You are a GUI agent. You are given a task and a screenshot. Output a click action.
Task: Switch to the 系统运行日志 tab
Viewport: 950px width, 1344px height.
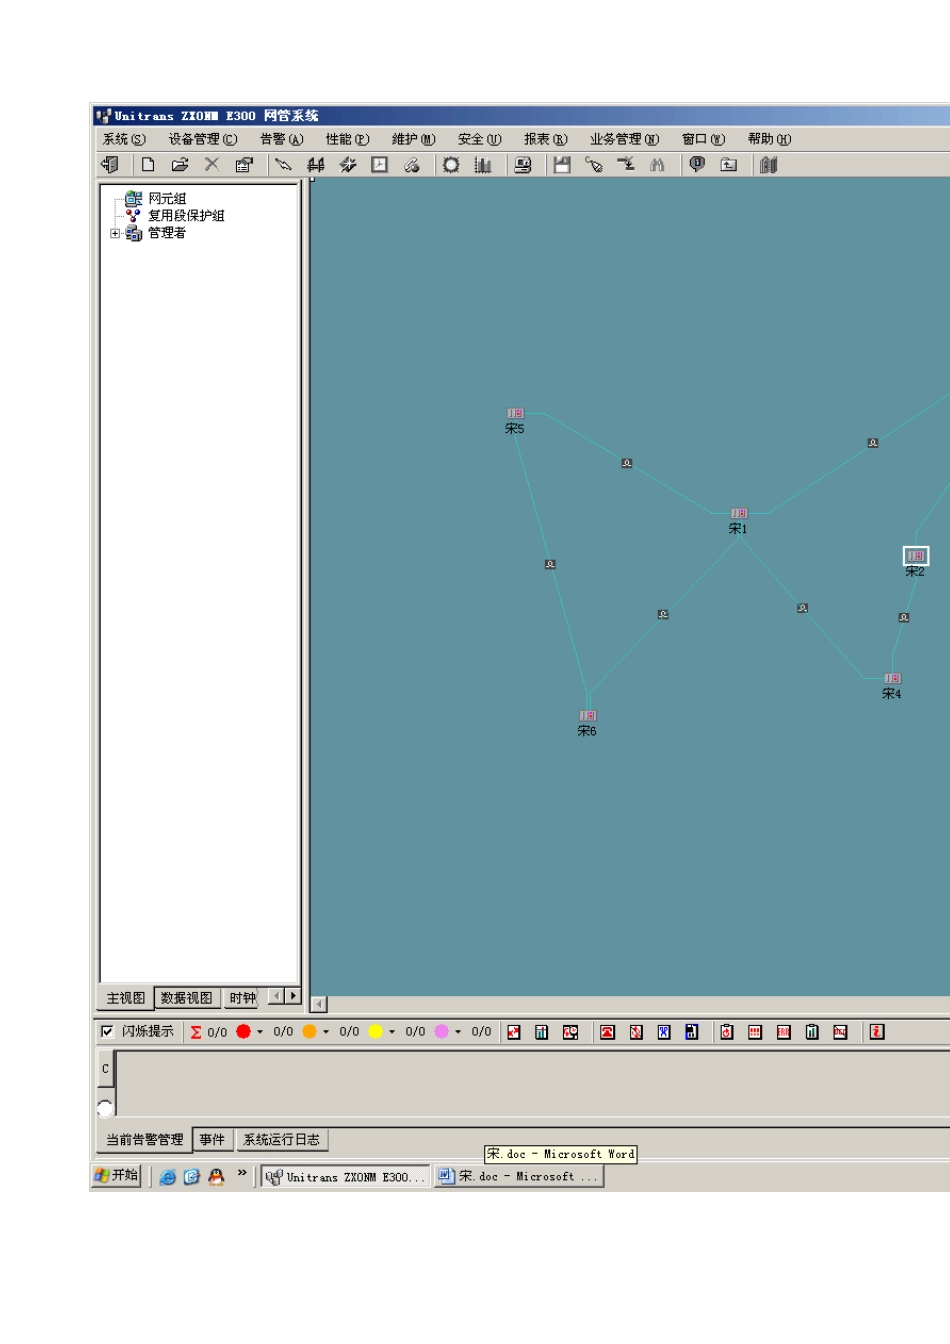(x=282, y=1139)
